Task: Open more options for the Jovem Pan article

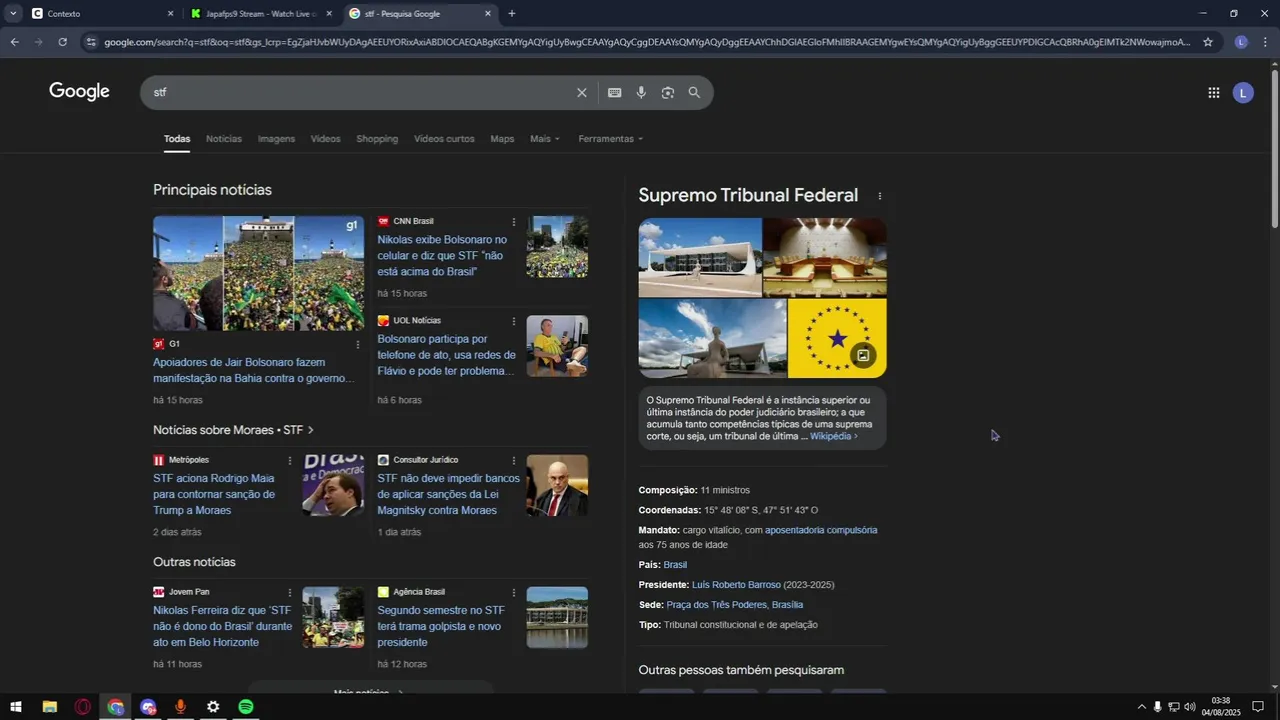Action: [x=290, y=592]
